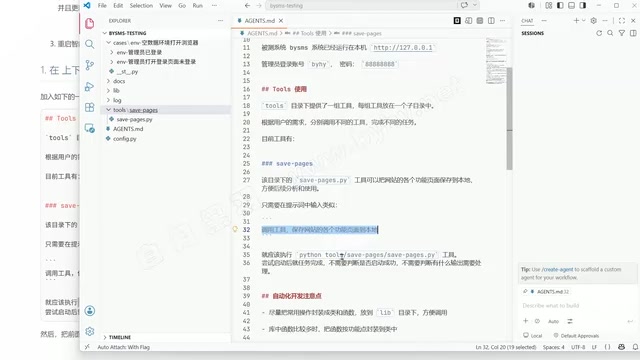Open the Run and Debug view
The image size is (640, 360).
tap(89, 86)
